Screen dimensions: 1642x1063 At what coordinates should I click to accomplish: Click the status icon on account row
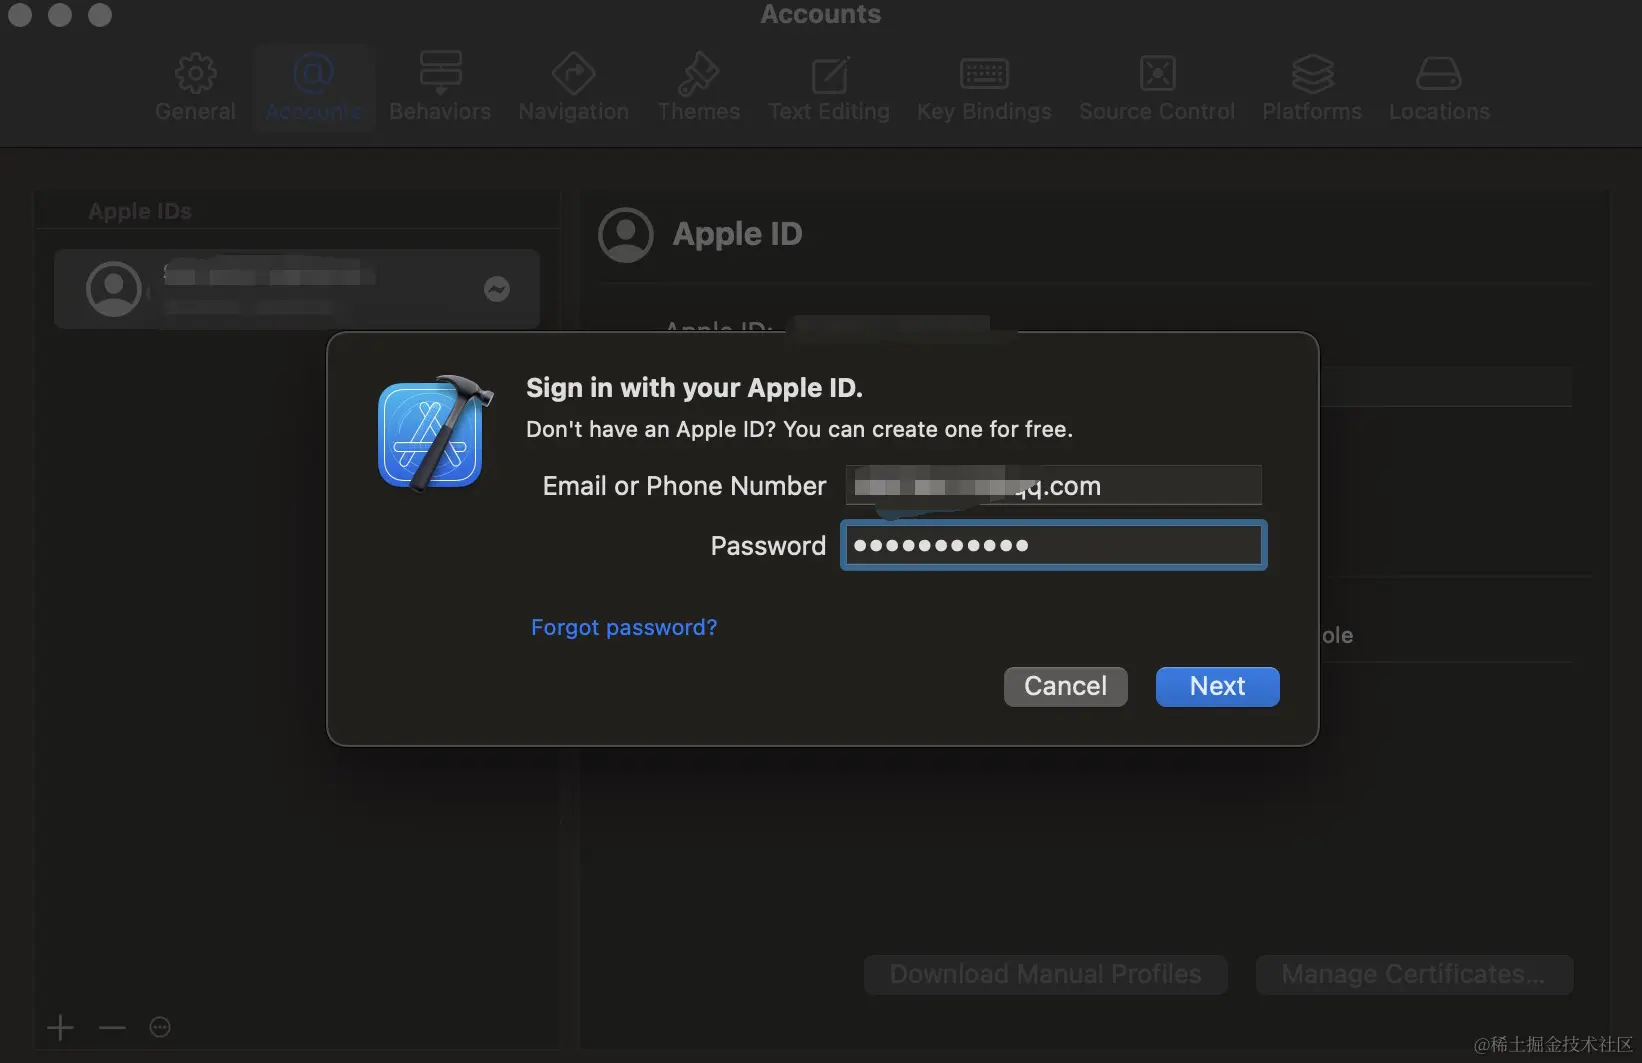click(x=497, y=289)
